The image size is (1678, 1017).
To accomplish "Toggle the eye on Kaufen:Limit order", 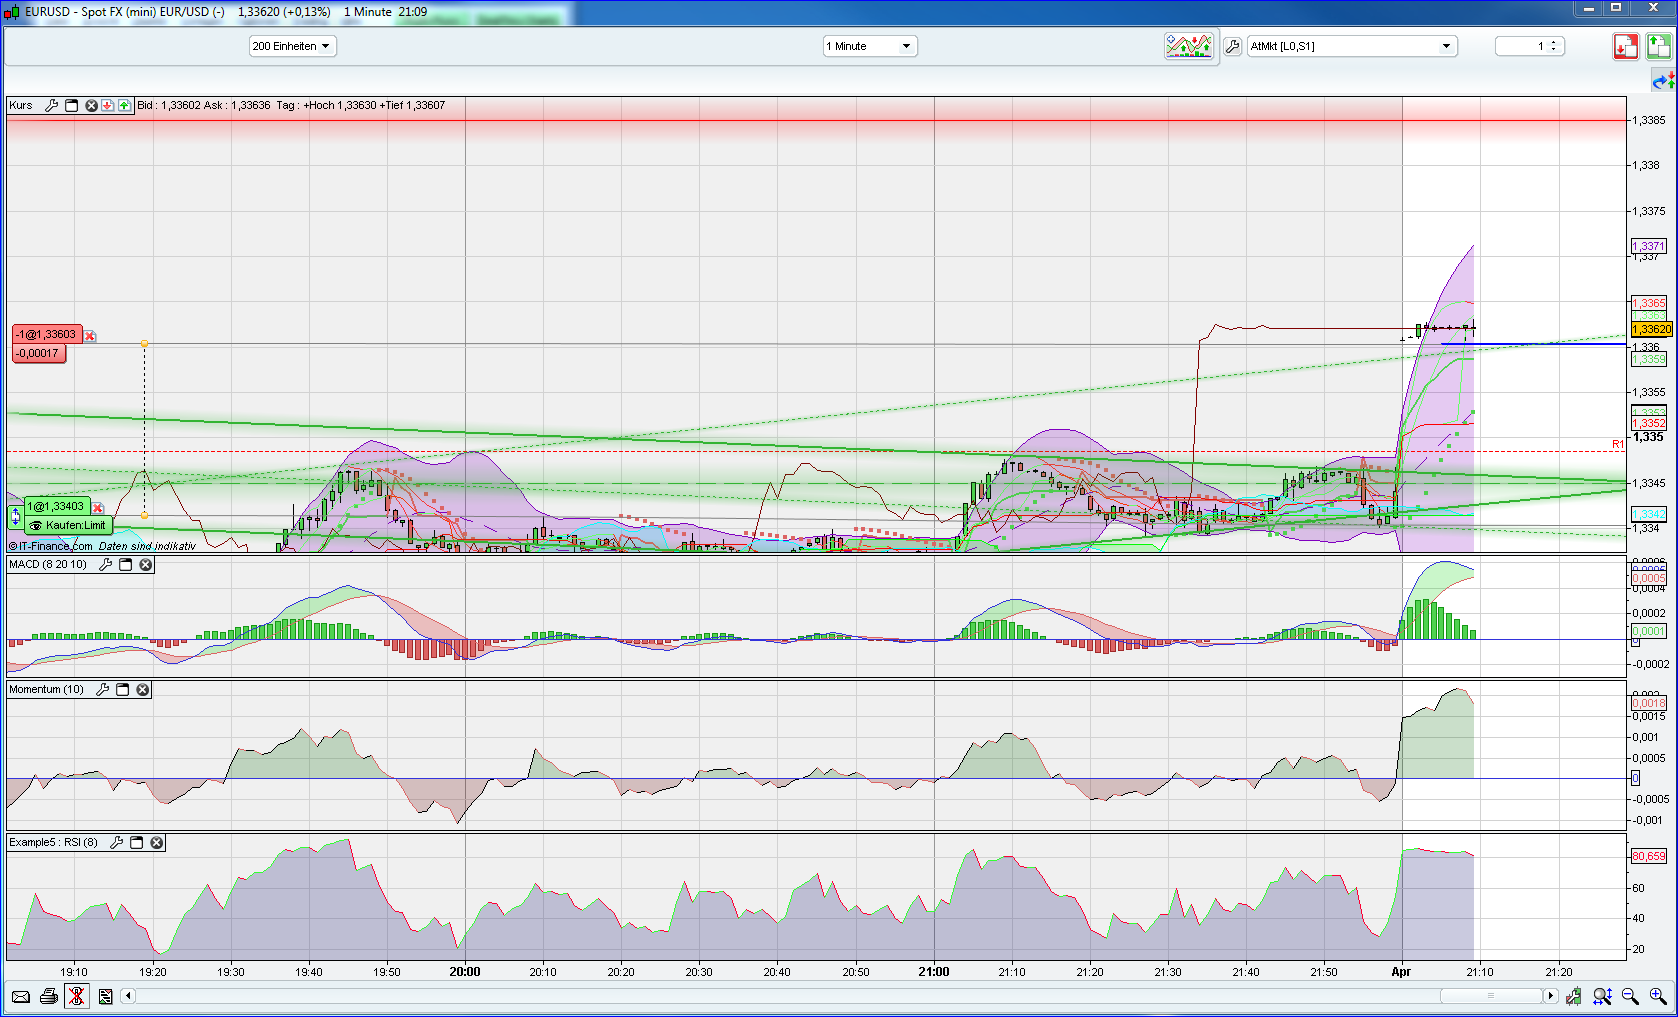I will tap(36, 526).
